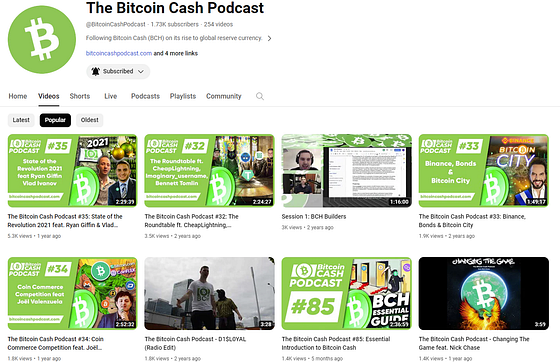Viewport: 560px width, 362px height.
Task: Click title 'Podcast #34: Coin Commerce Competition'
Action: click(55, 343)
